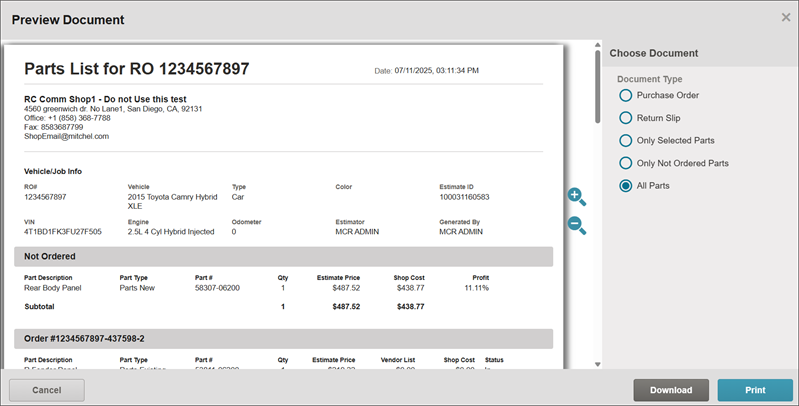The image size is (799, 406).
Task: Click the Order #1234567897-437598-2 section header
Action: coord(283,339)
